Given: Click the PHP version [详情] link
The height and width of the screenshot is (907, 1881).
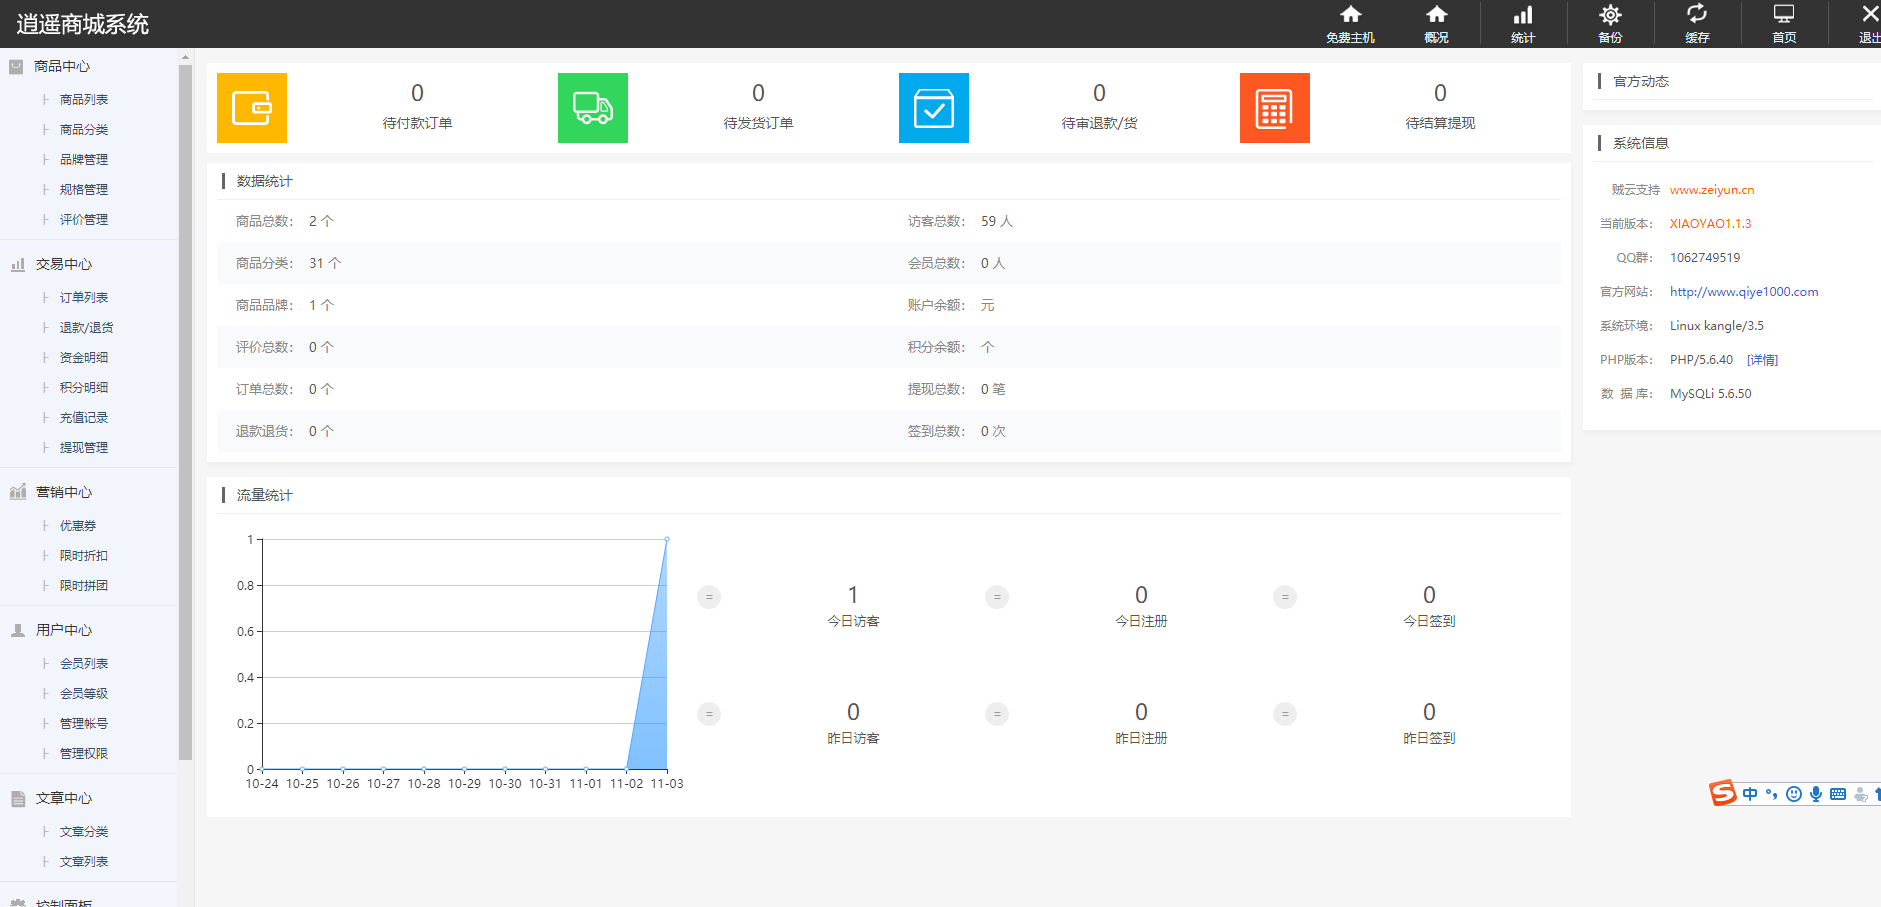Looking at the screenshot, I should coord(1762,360).
